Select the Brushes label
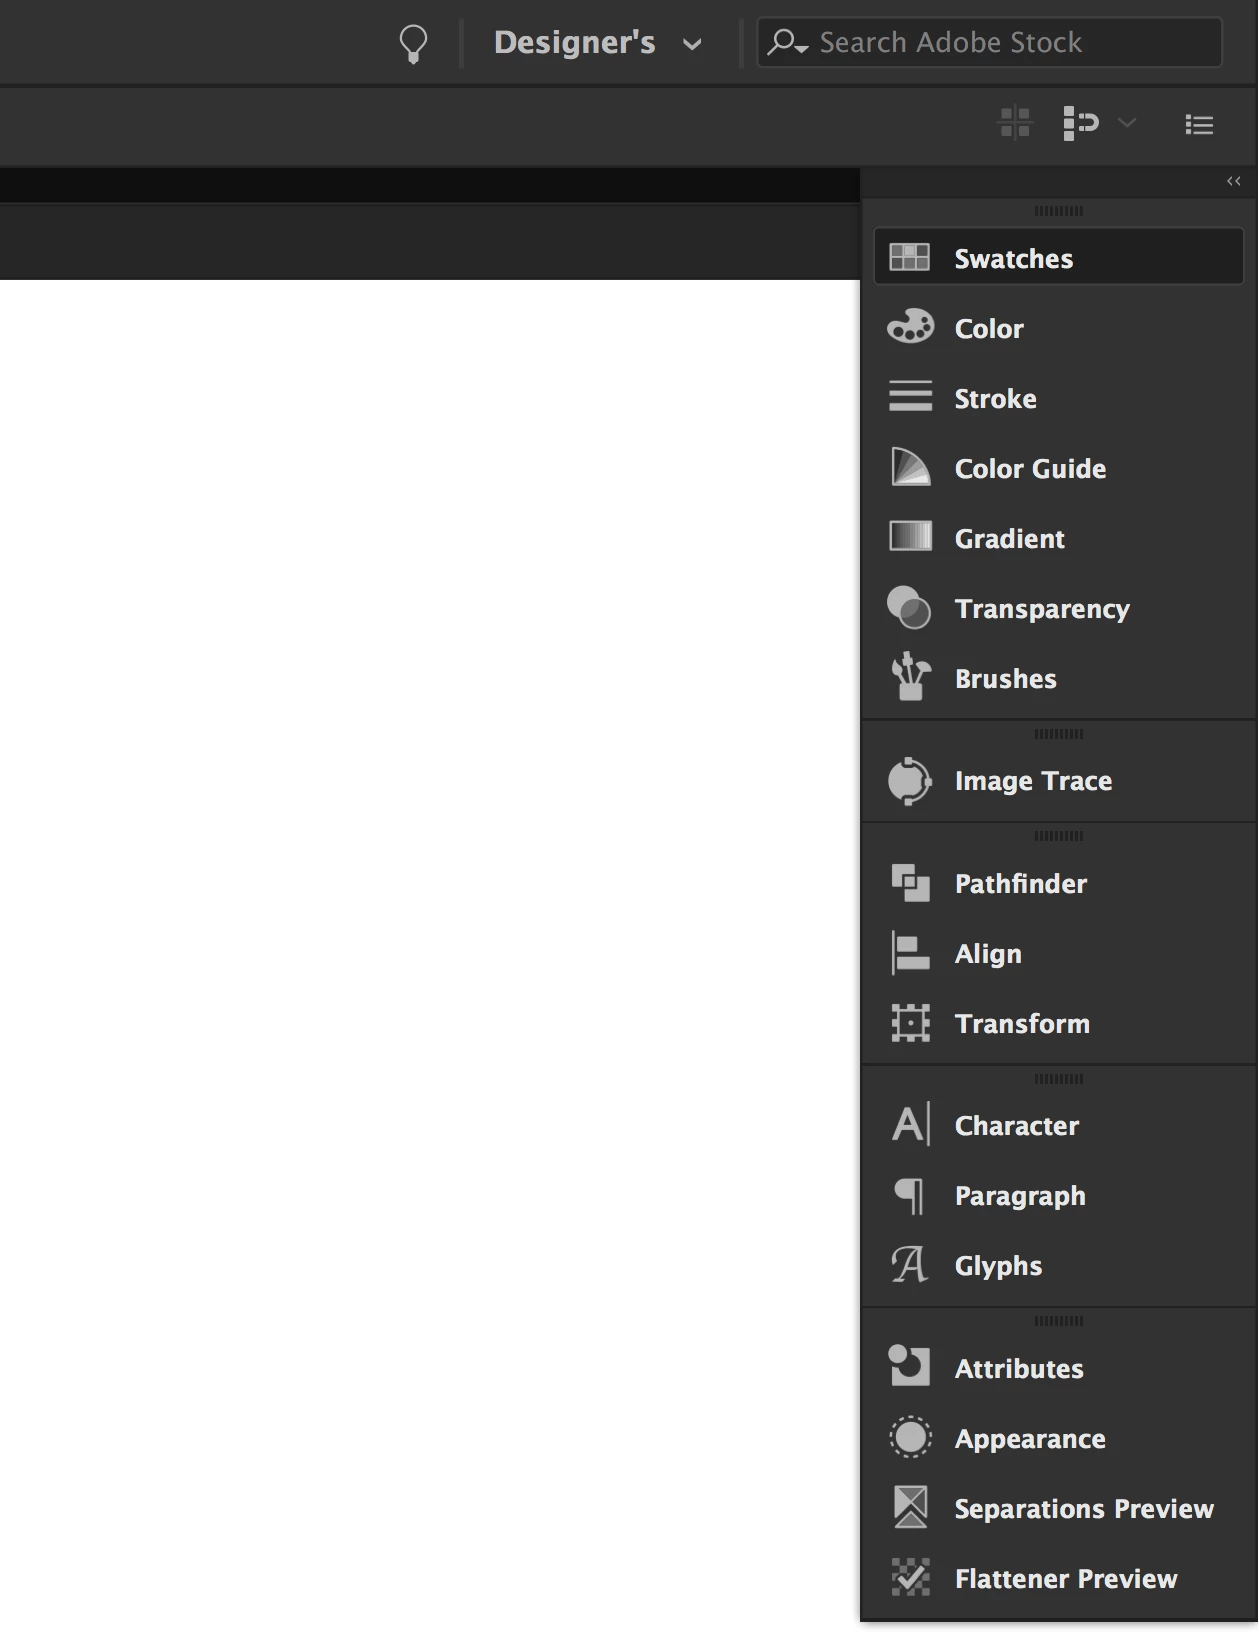This screenshot has height=1652, width=1258. [x=1005, y=678]
